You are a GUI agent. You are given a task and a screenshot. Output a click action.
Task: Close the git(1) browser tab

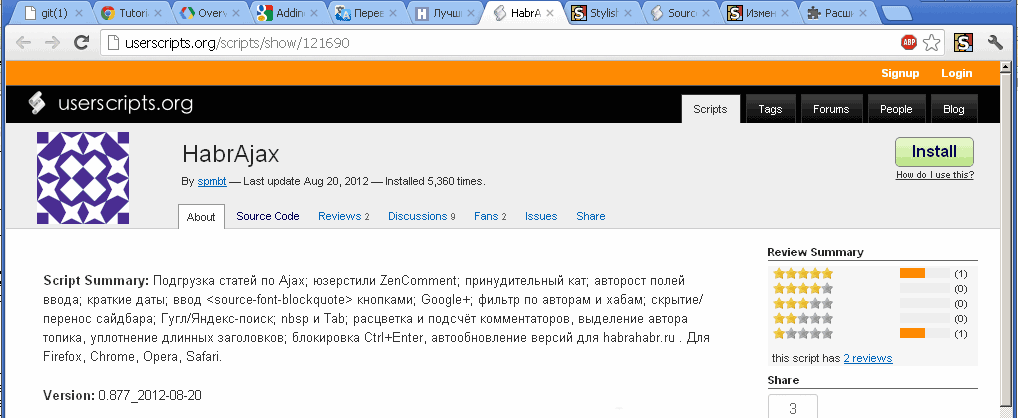[x=79, y=13]
